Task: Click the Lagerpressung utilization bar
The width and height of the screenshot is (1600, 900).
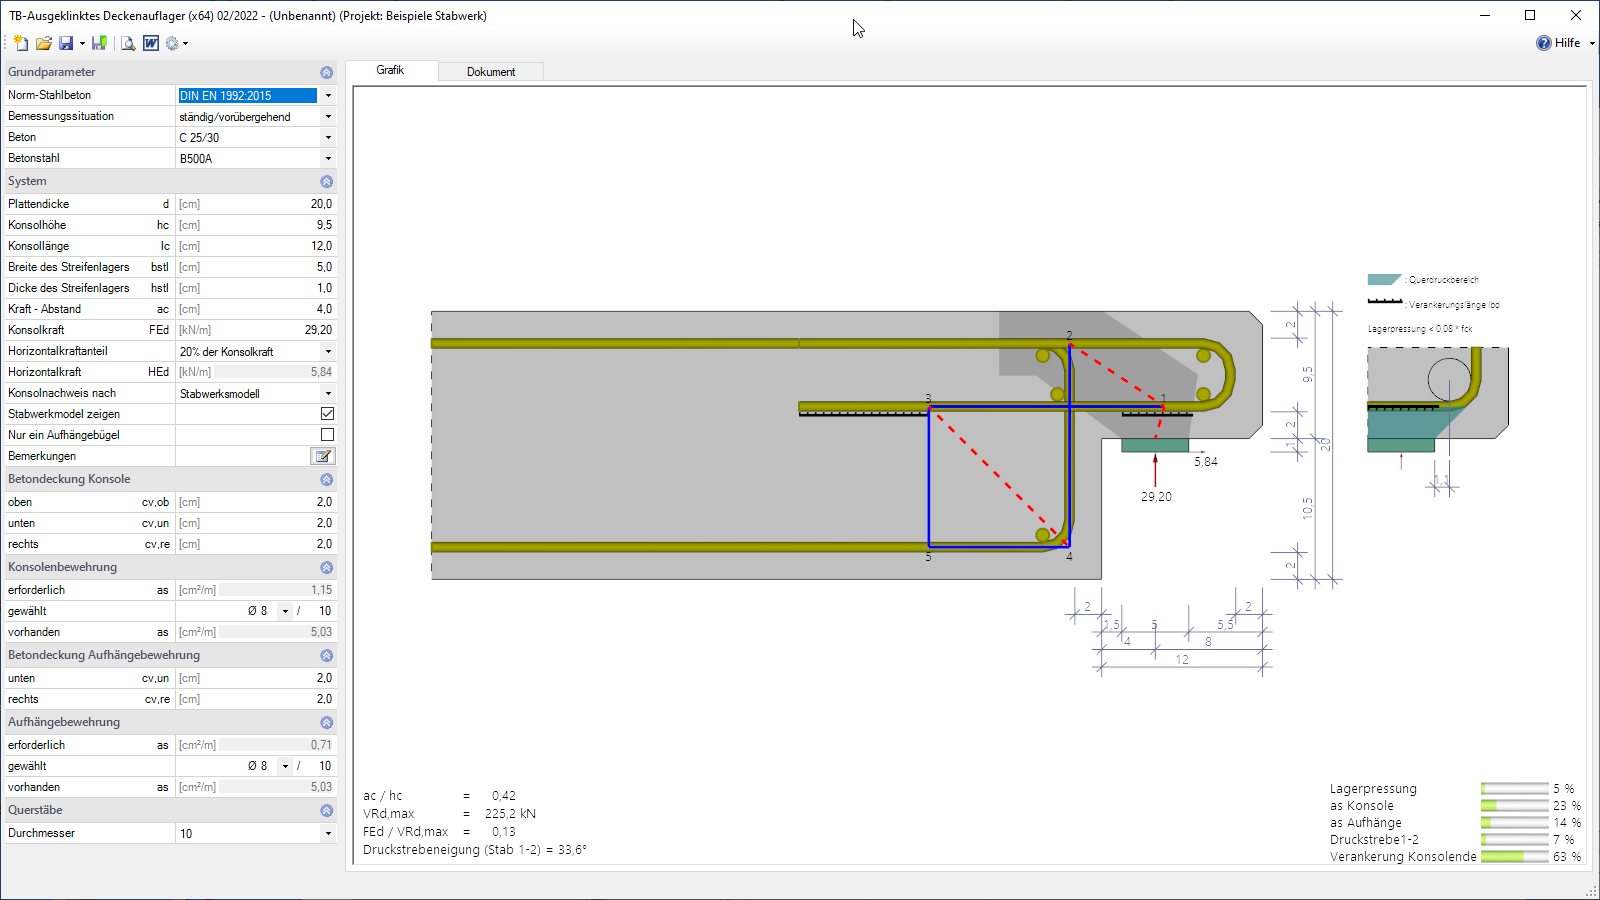Action: pos(1515,789)
